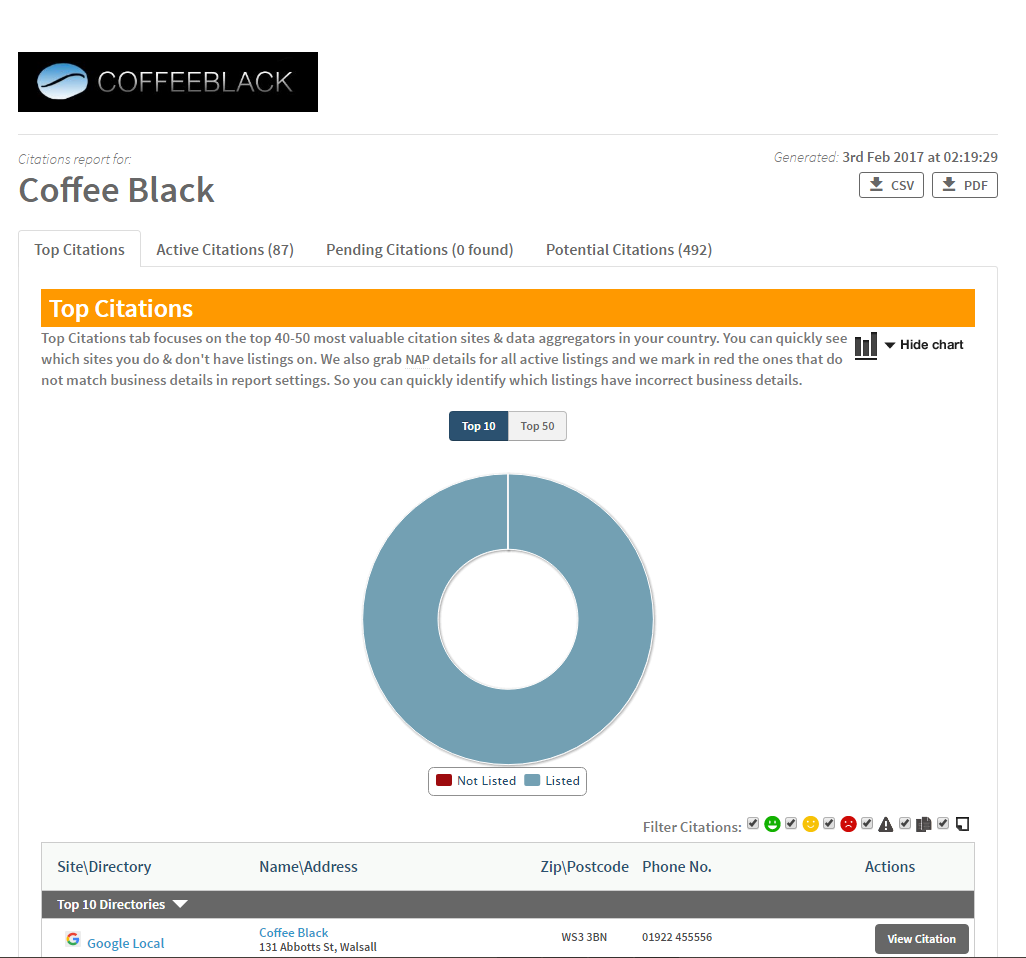Viewport: 1026px width, 958px height.
Task: Switch the chart to Top 50
Action: [x=537, y=426]
